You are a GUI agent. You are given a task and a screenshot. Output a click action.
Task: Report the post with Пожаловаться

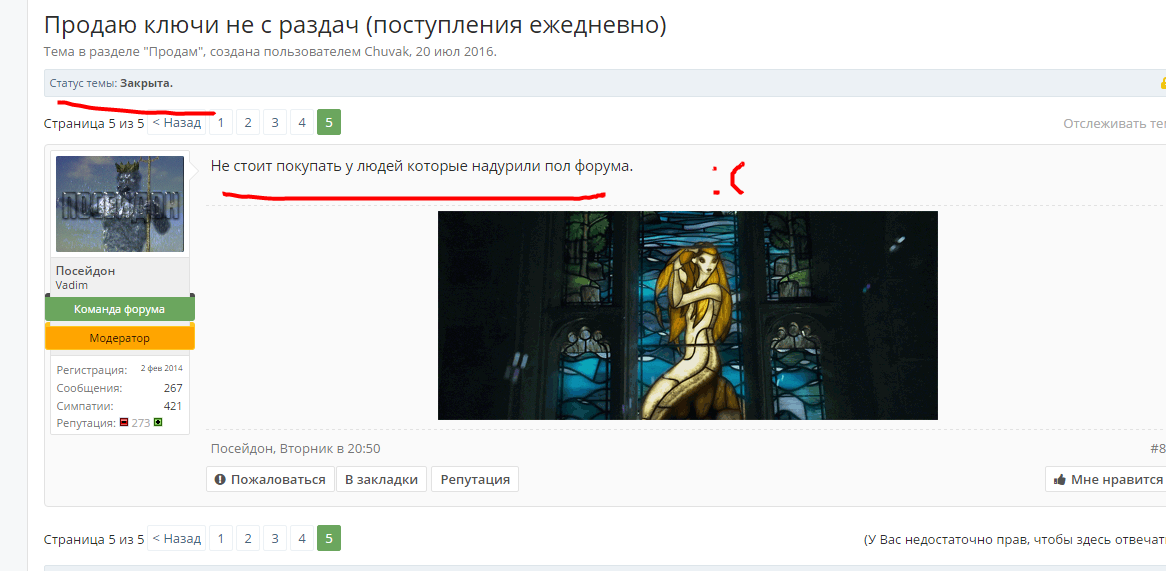(270, 480)
